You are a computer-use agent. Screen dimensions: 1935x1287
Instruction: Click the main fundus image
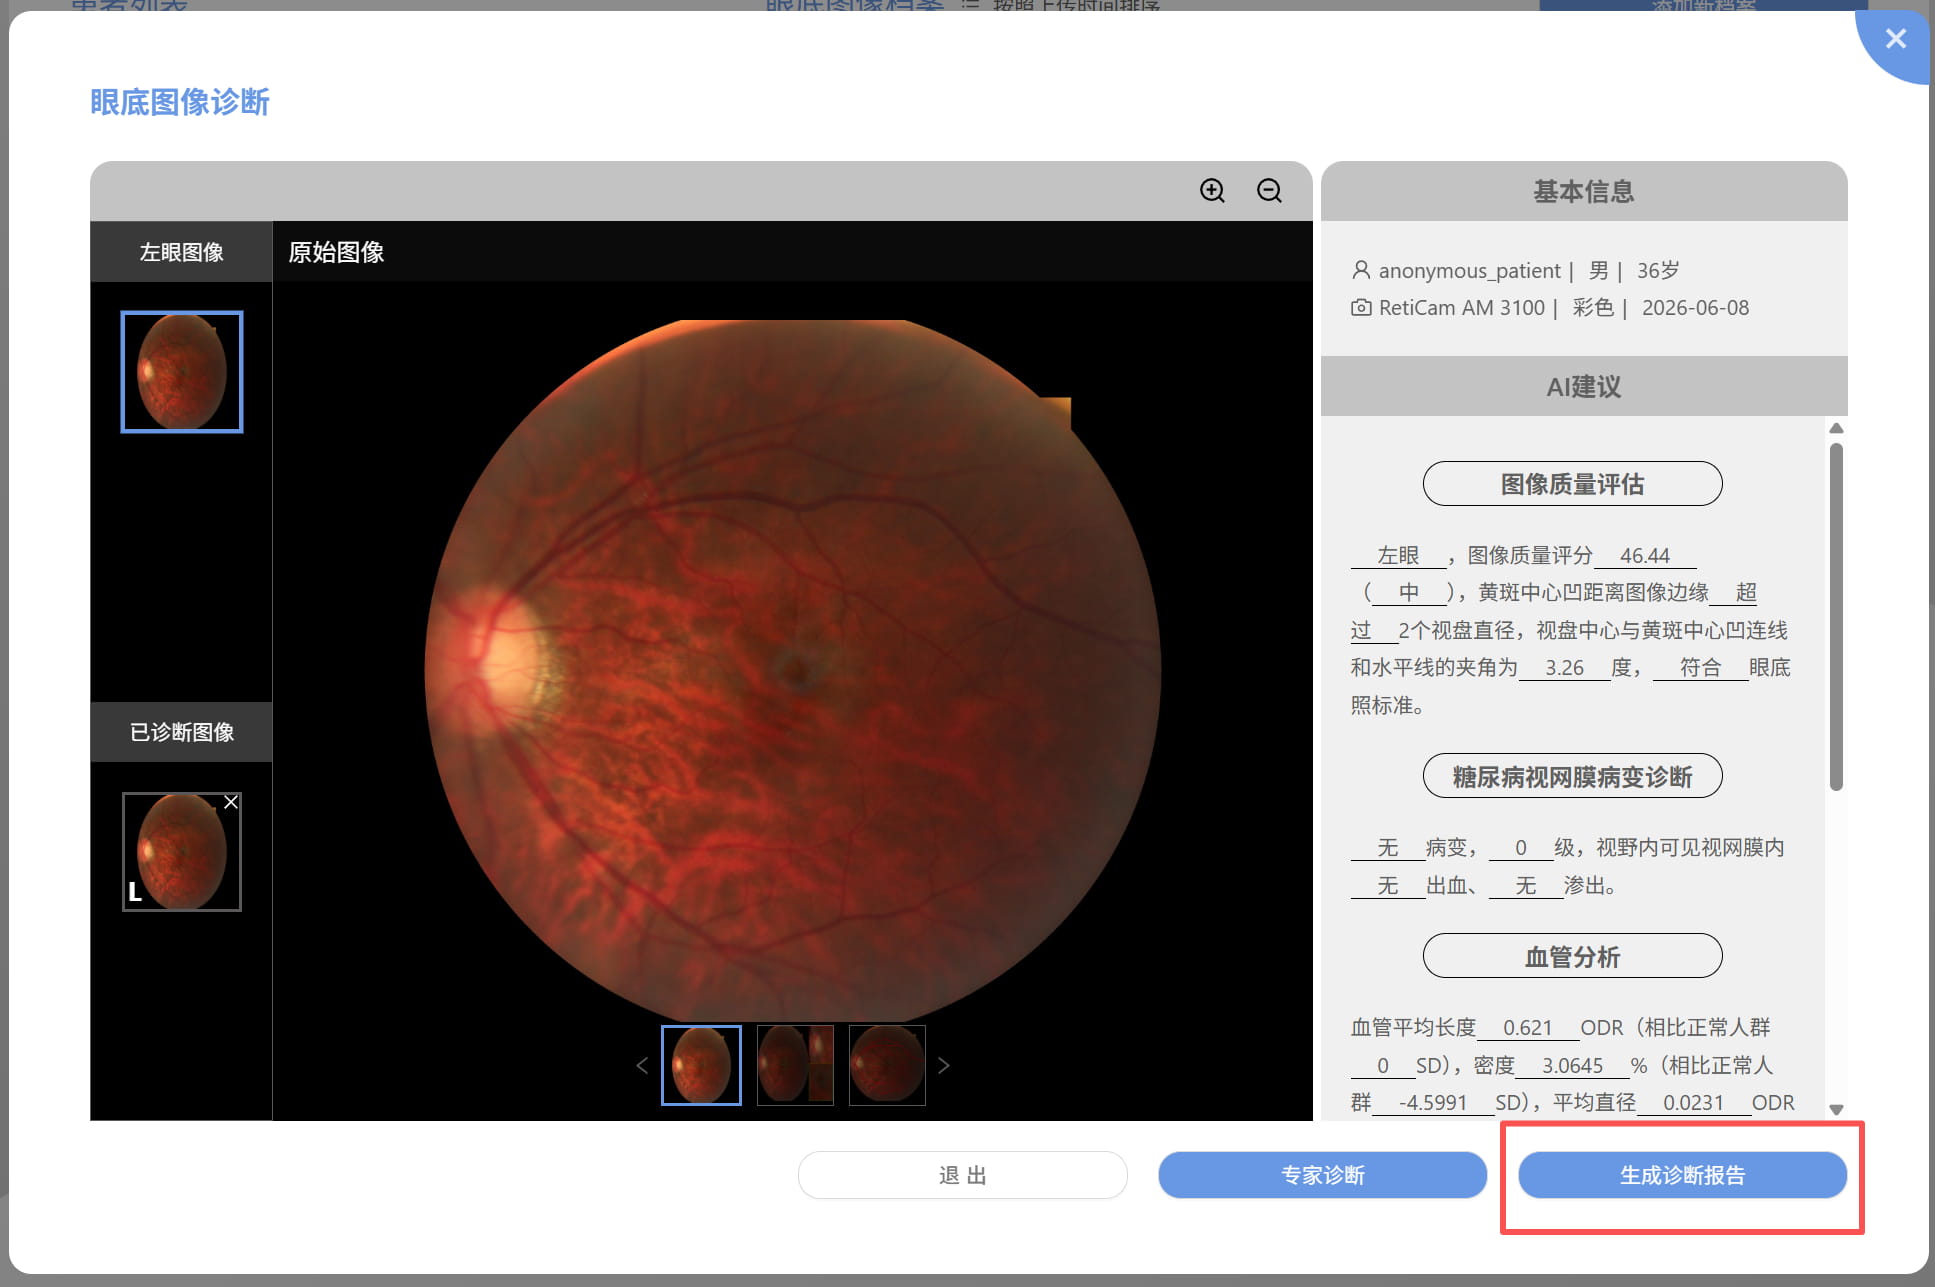pyautogui.click(x=792, y=670)
